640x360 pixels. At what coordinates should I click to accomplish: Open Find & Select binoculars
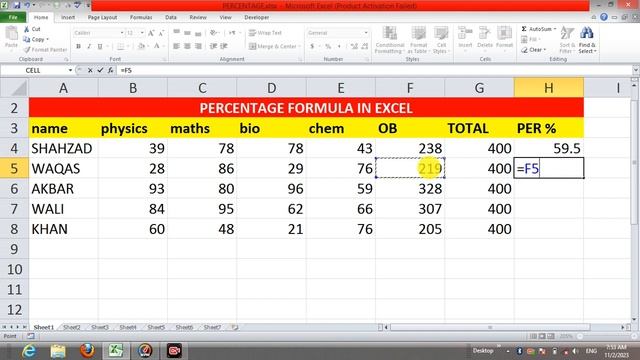tap(587, 40)
